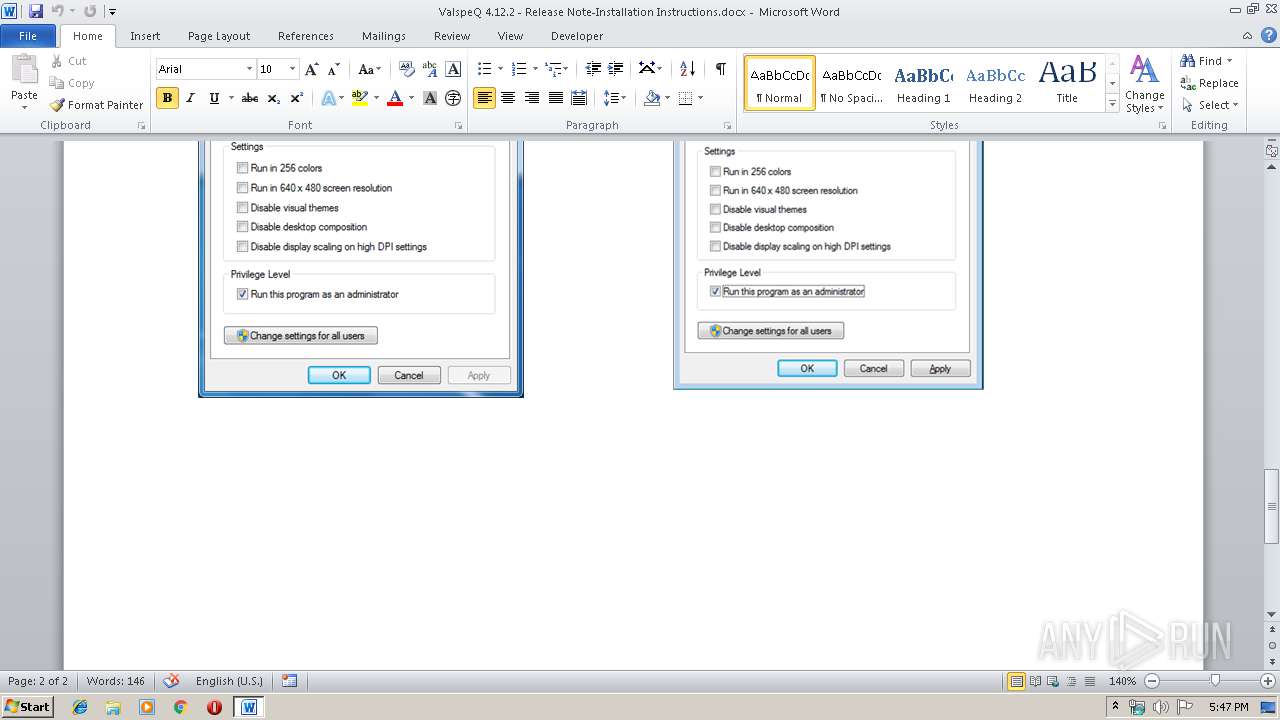Open the Change Case dropdown

point(368,69)
